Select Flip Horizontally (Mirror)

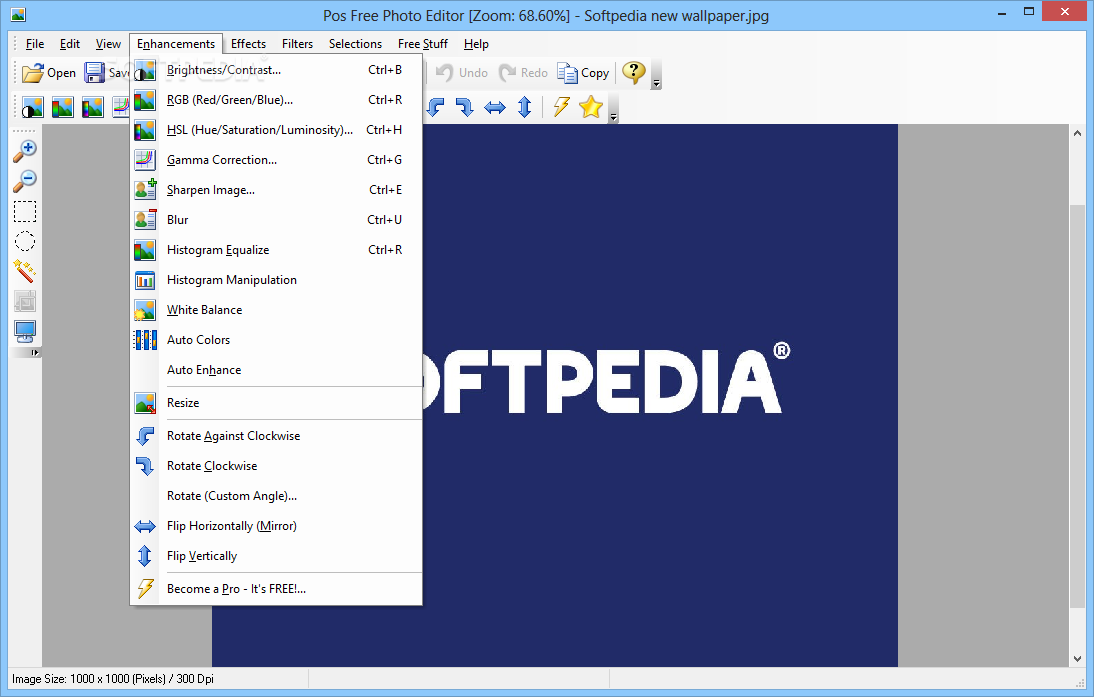click(276, 525)
